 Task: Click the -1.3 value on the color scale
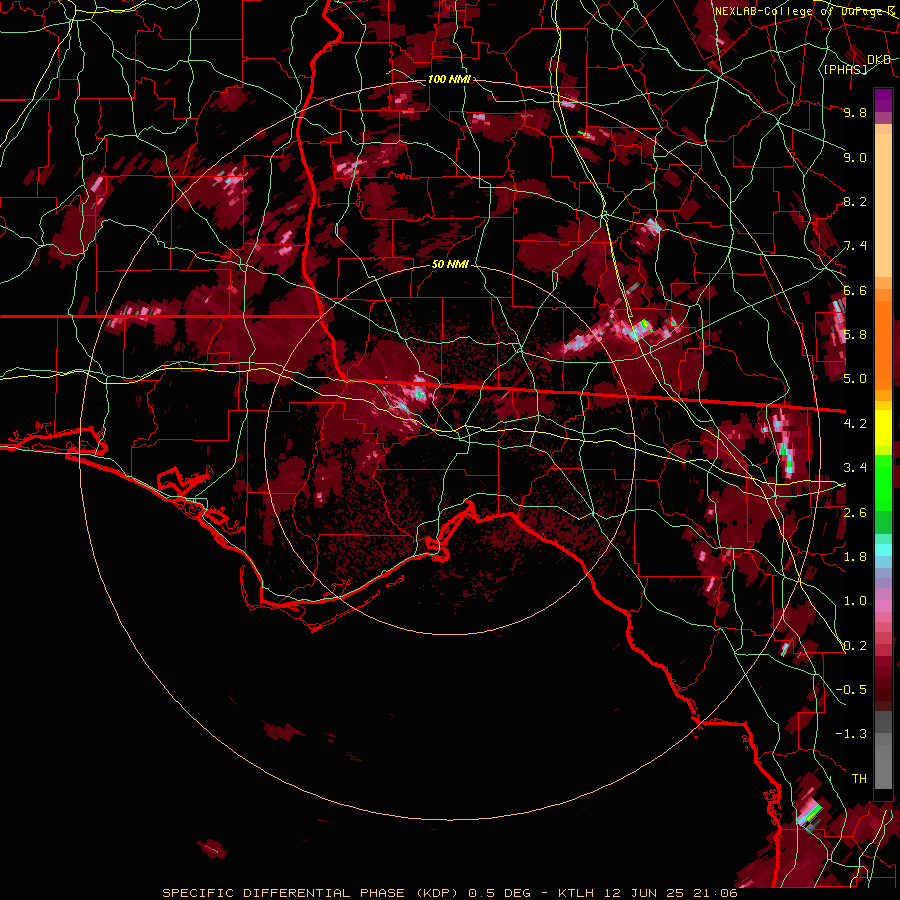point(851,734)
